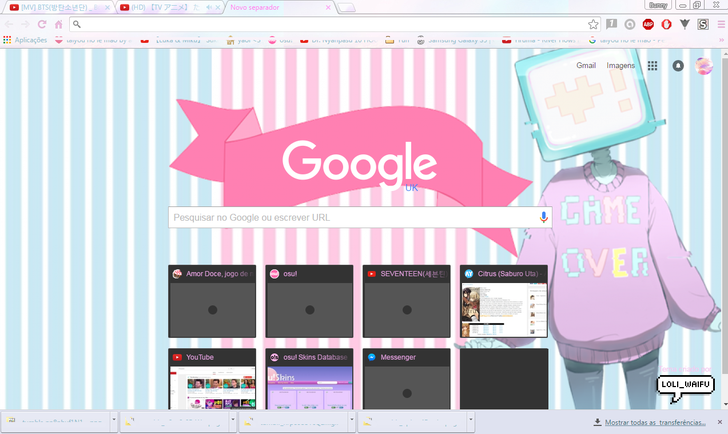Image resolution: width=728 pixels, height=434 pixels.
Task: Expand fourth download item's dropdown arrow
Action: click(471, 421)
